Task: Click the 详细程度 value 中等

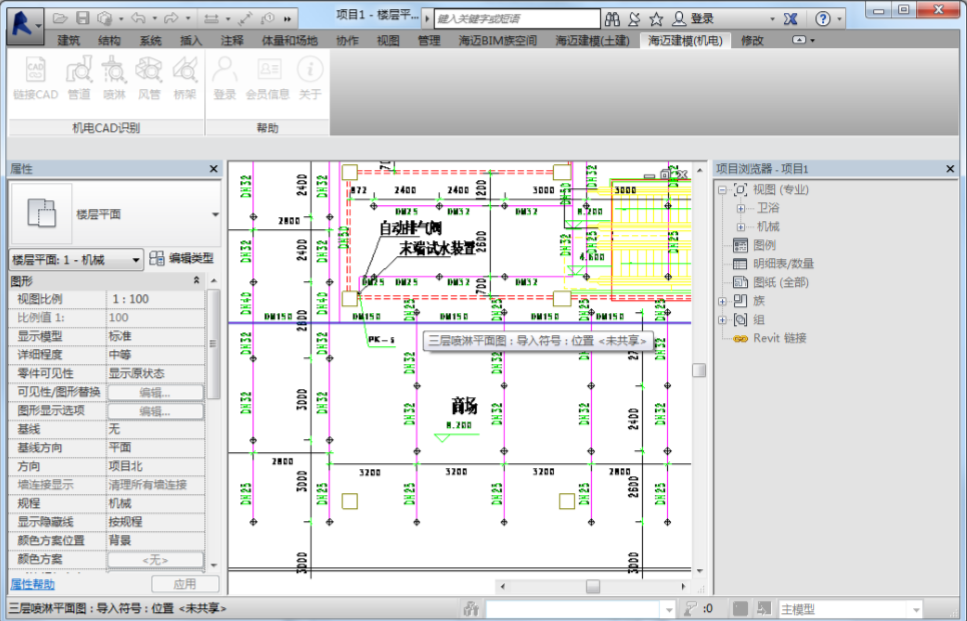Action: pyautogui.click(x=155, y=355)
